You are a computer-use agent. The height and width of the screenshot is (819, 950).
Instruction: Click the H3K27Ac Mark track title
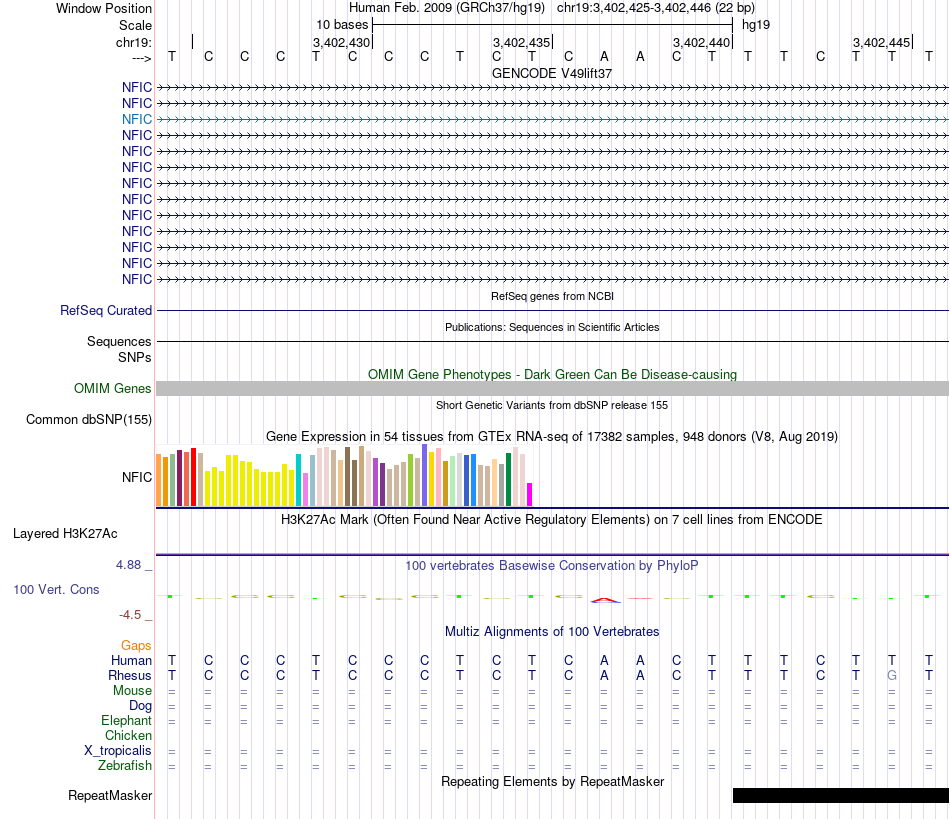pos(552,519)
